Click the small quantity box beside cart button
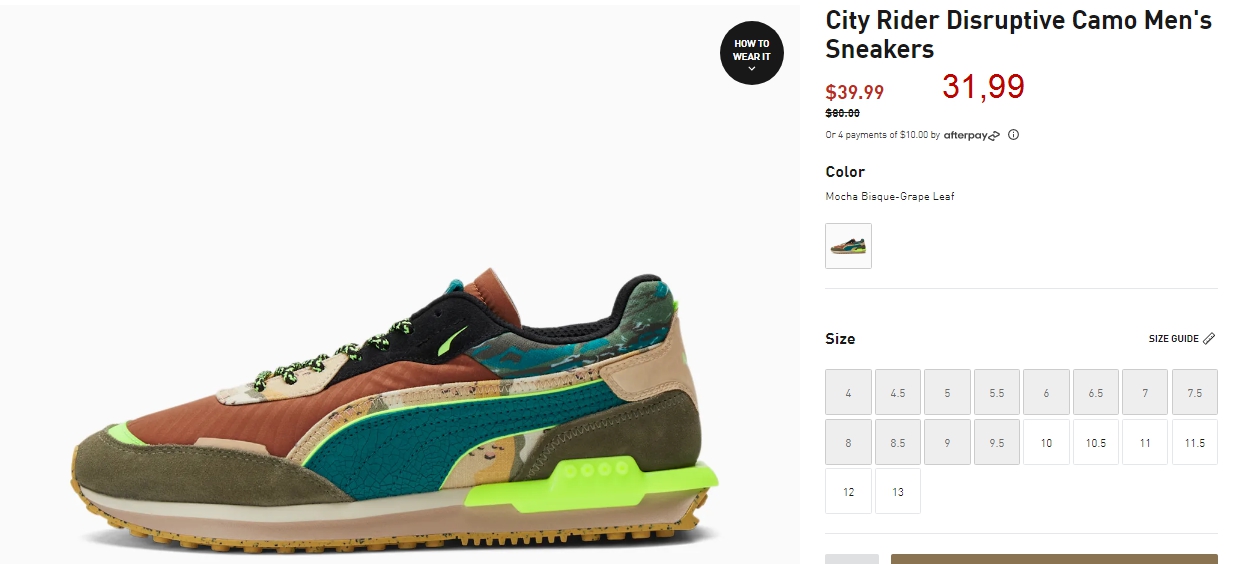The image size is (1233, 564). coord(852,559)
